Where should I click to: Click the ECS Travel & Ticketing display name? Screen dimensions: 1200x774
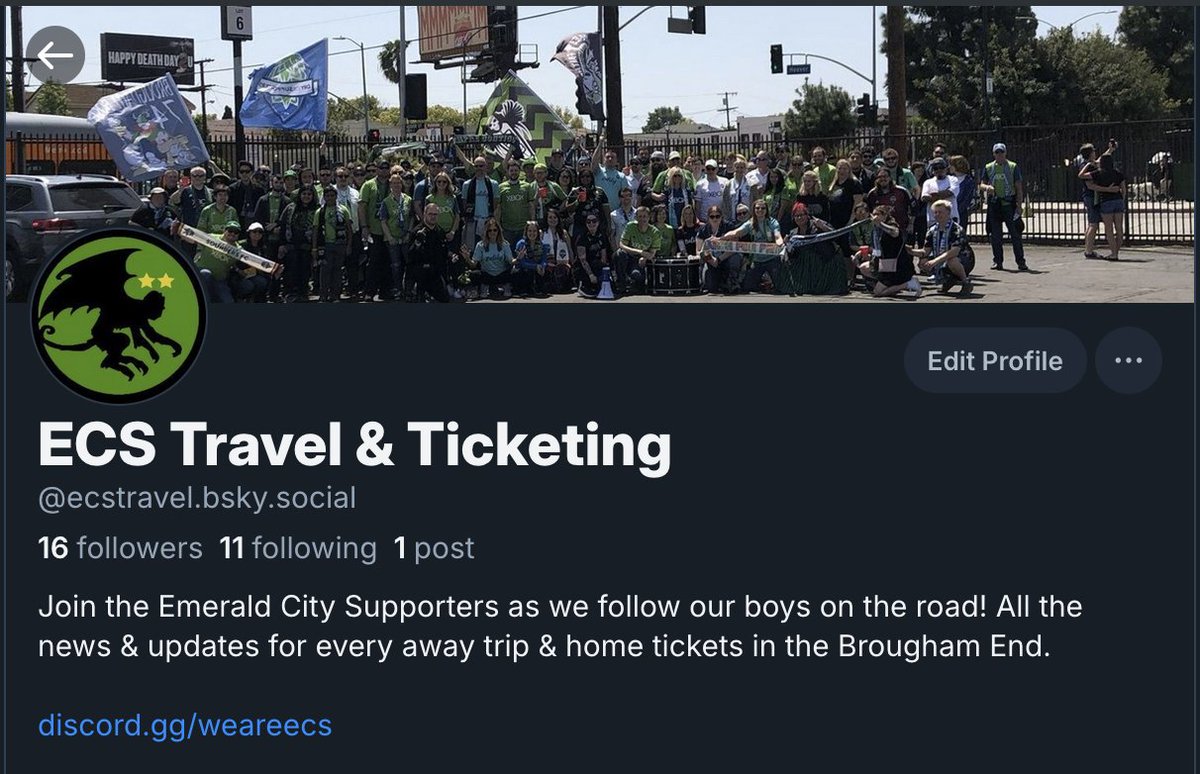pyautogui.click(x=354, y=446)
